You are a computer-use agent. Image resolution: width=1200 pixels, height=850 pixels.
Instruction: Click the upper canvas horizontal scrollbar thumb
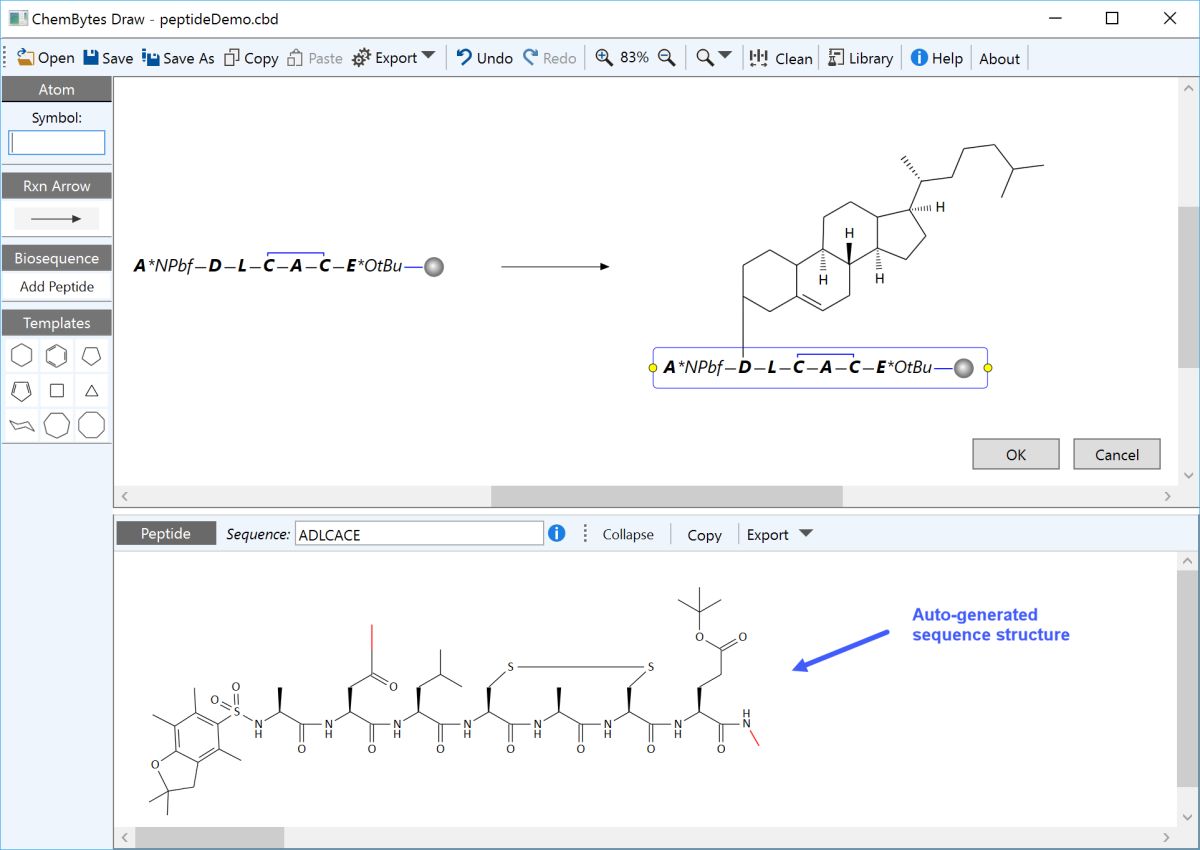pyautogui.click(x=667, y=496)
